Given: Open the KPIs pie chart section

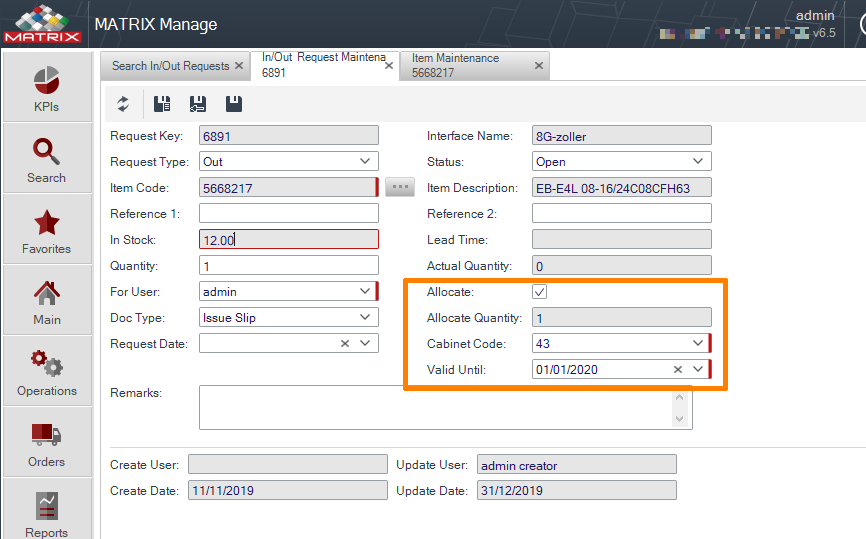Looking at the screenshot, I should pos(47,87).
